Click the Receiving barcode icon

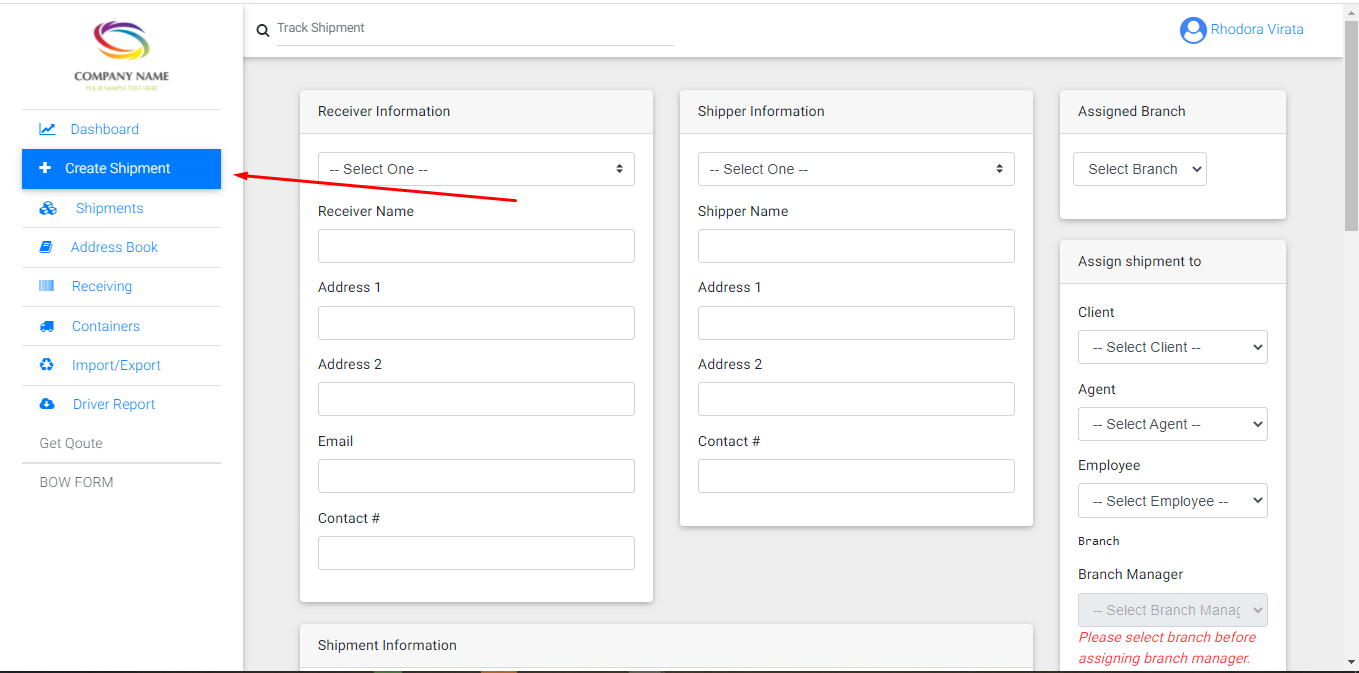click(x=46, y=286)
